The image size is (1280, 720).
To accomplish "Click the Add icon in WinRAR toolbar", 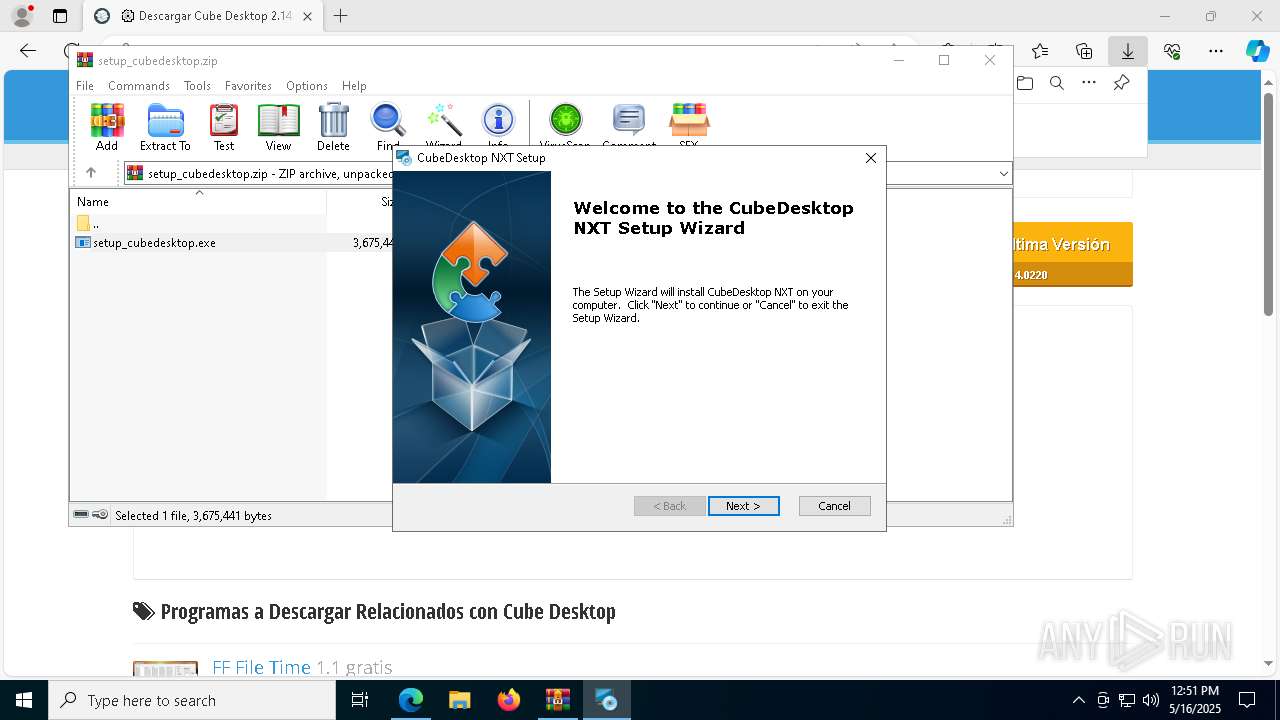I will click(x=107, y=127).
